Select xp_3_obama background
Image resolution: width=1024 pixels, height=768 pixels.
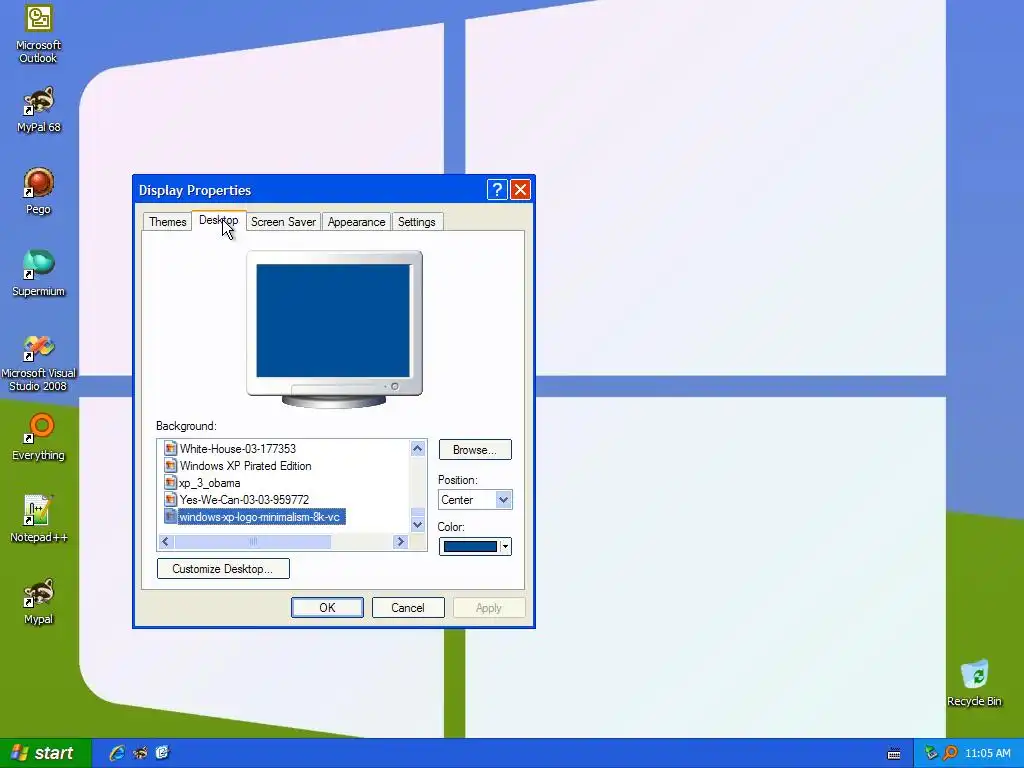[x=210, y=483]
